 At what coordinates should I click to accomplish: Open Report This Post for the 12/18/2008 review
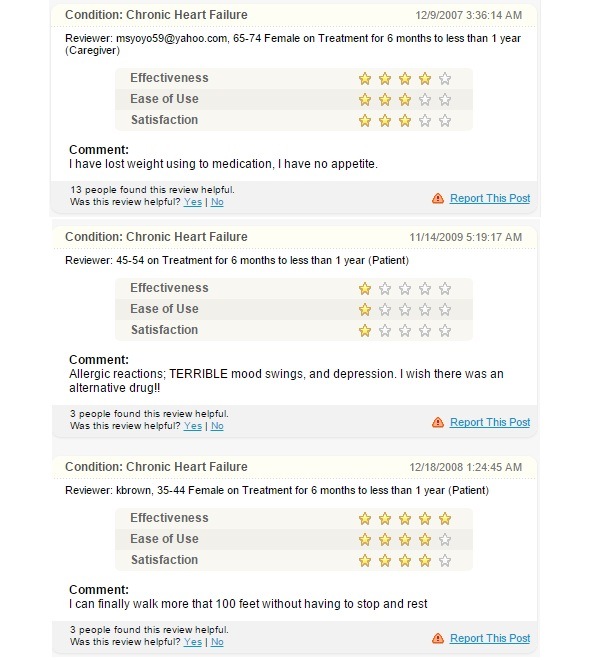pos(490,639)
